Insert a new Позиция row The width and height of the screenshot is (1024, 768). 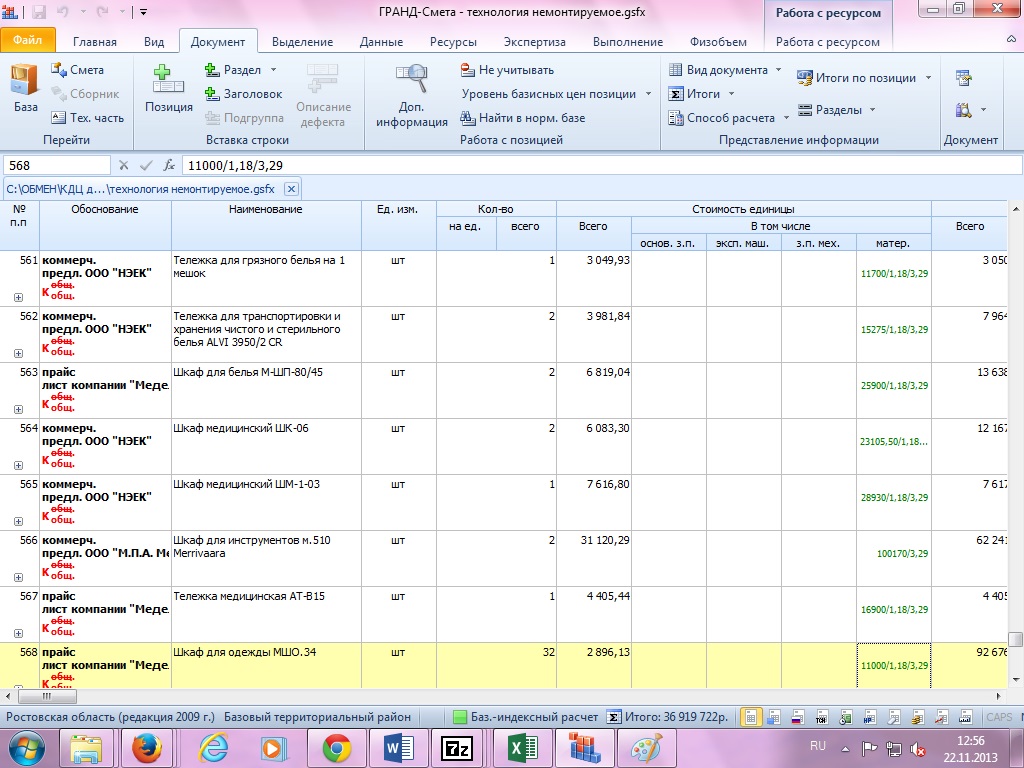tap(168, 88)
